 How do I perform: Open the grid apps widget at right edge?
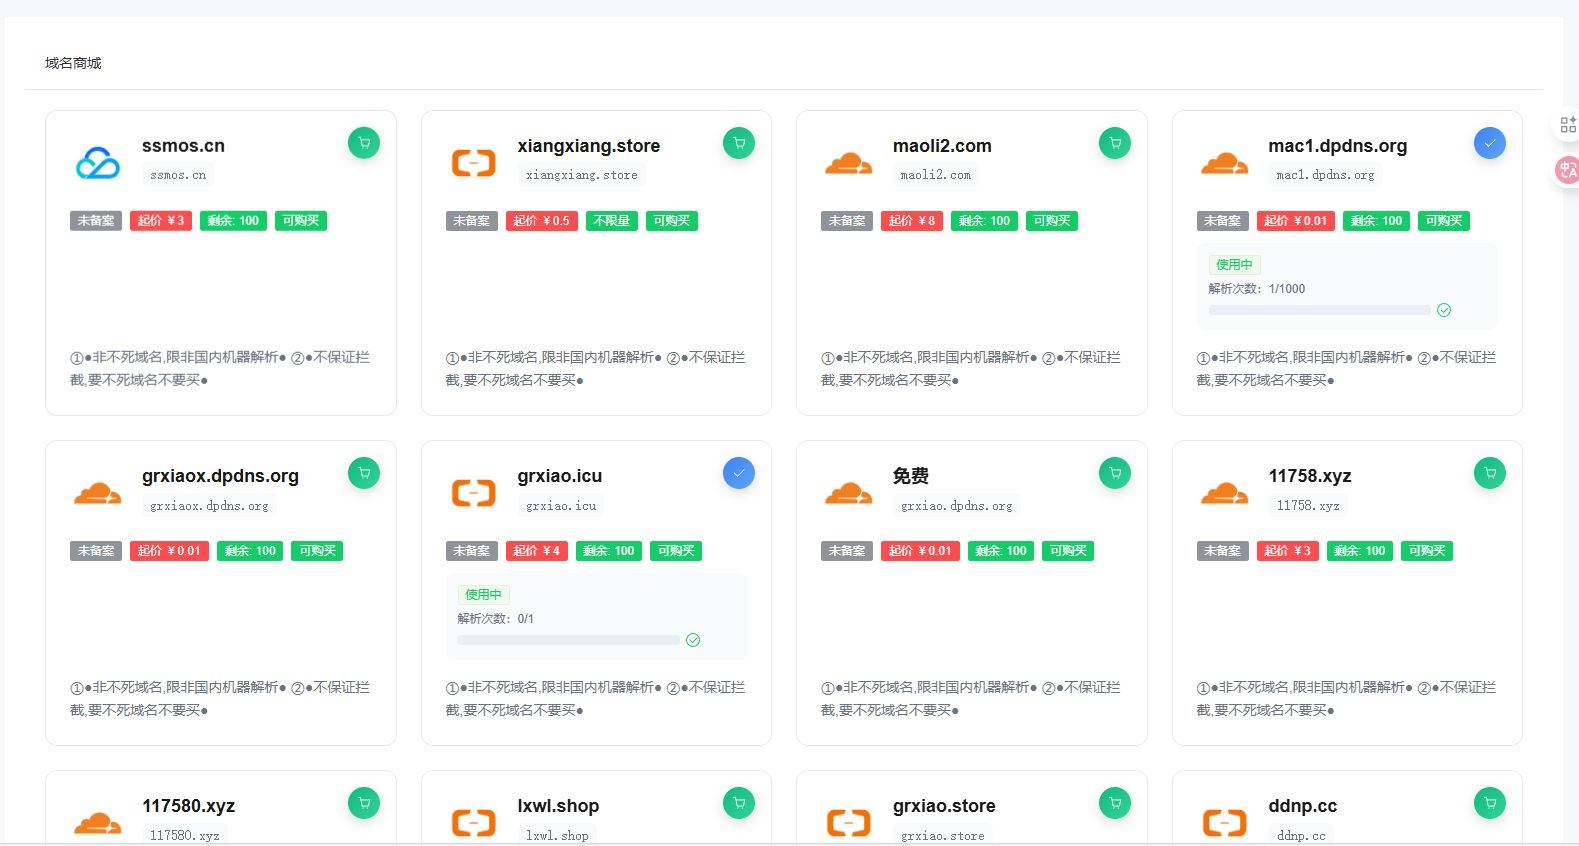pos(1567,125)
